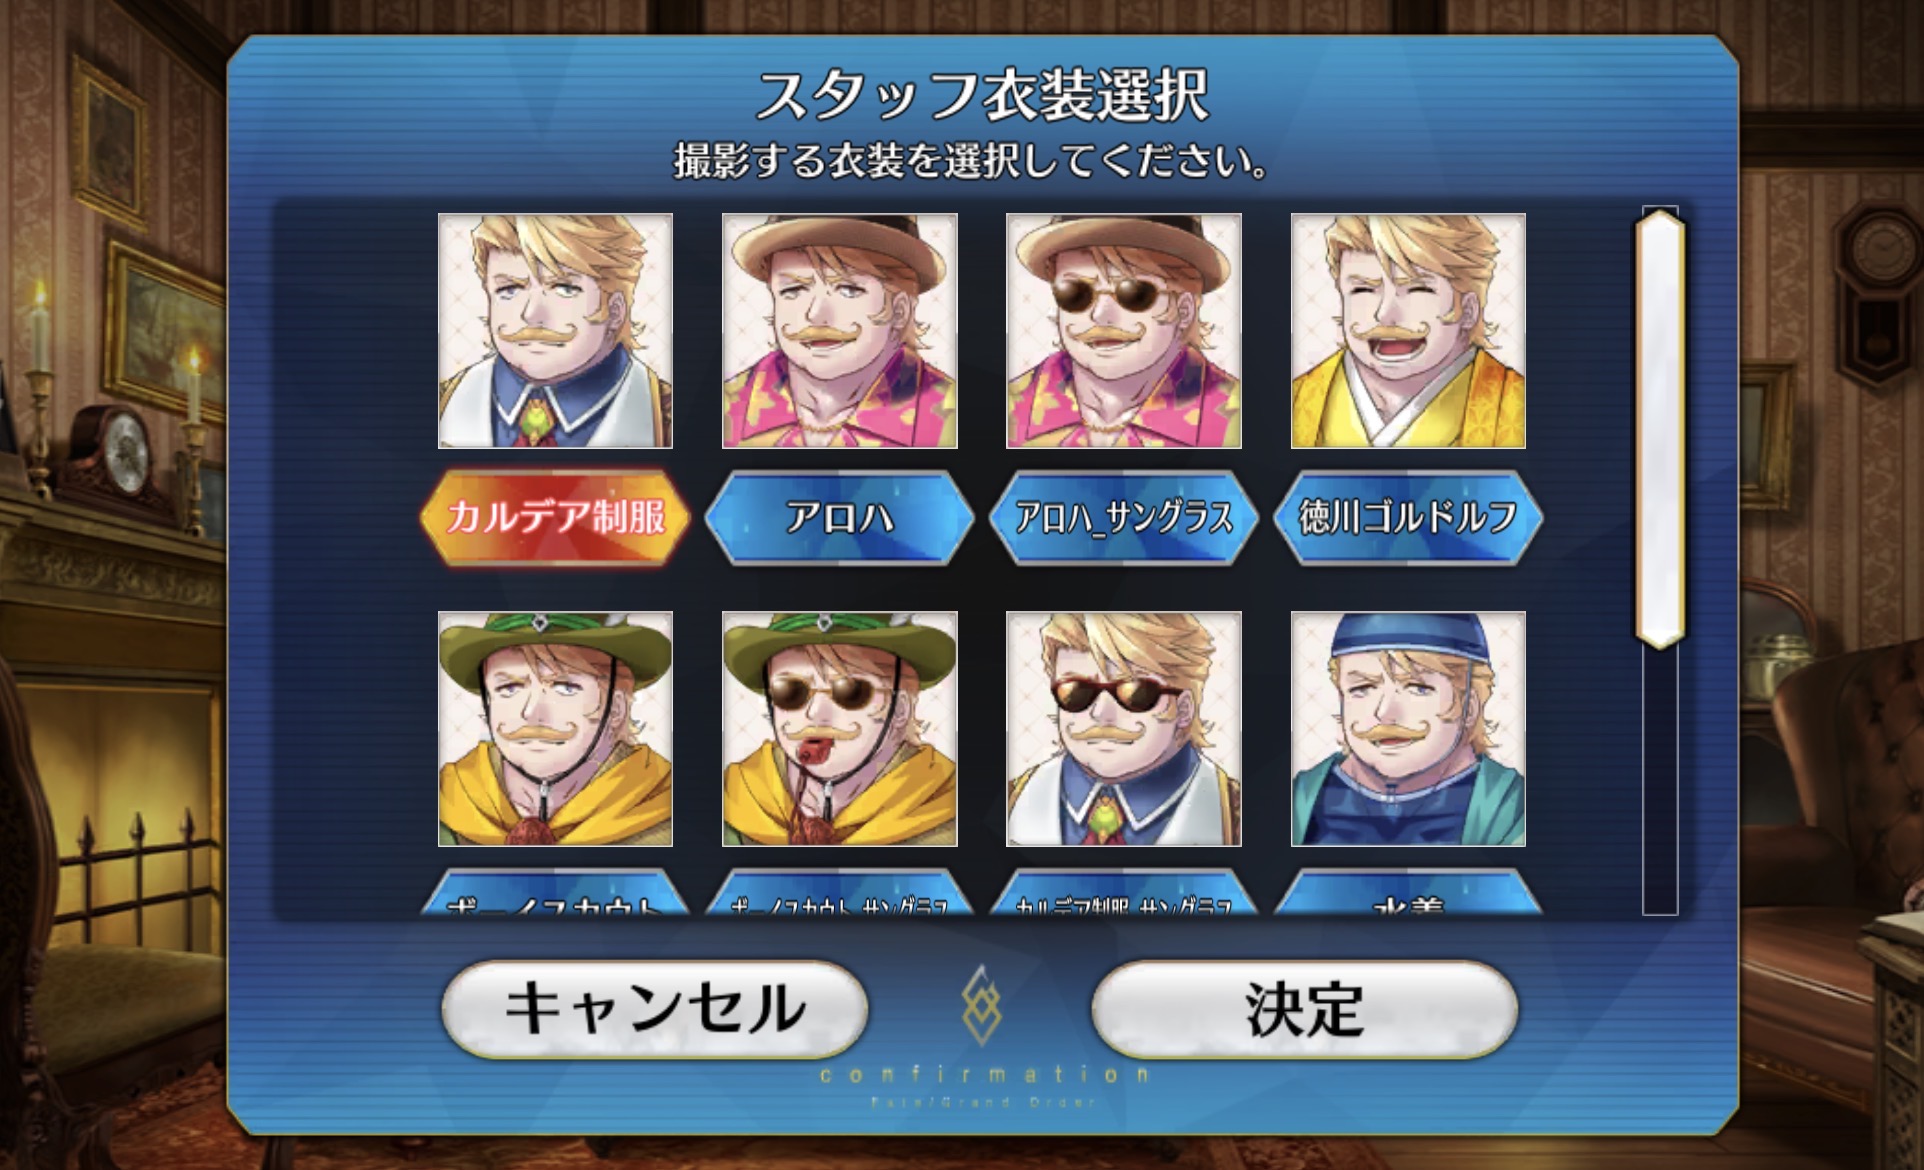
Task: Select the アロハ costume label
Action: click(x=840, y=517)
